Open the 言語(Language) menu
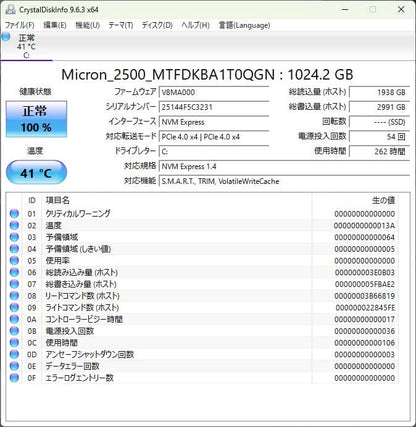This screenshot has width=416, height=427. 244,25
